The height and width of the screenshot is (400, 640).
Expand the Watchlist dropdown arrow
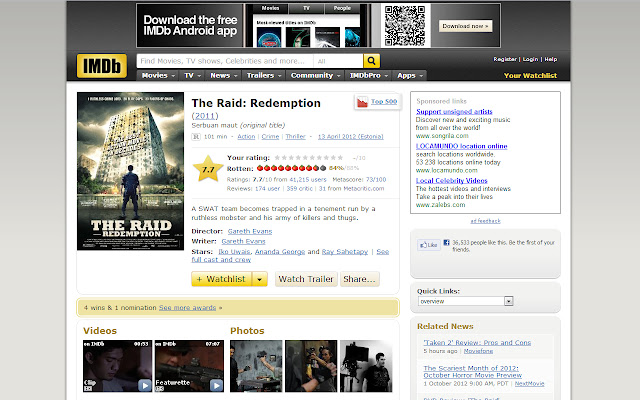click(x=260, y=279)
